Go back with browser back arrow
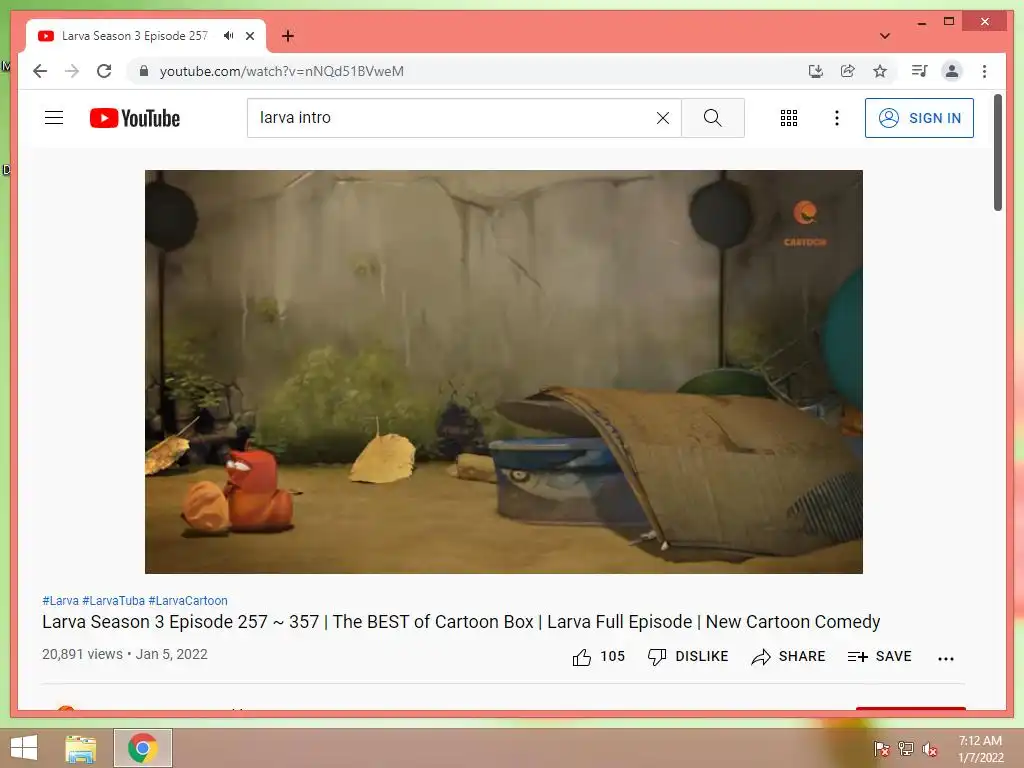Image resolution: width=1024 pixels, height=768 pixels. [x=40, y=71]
